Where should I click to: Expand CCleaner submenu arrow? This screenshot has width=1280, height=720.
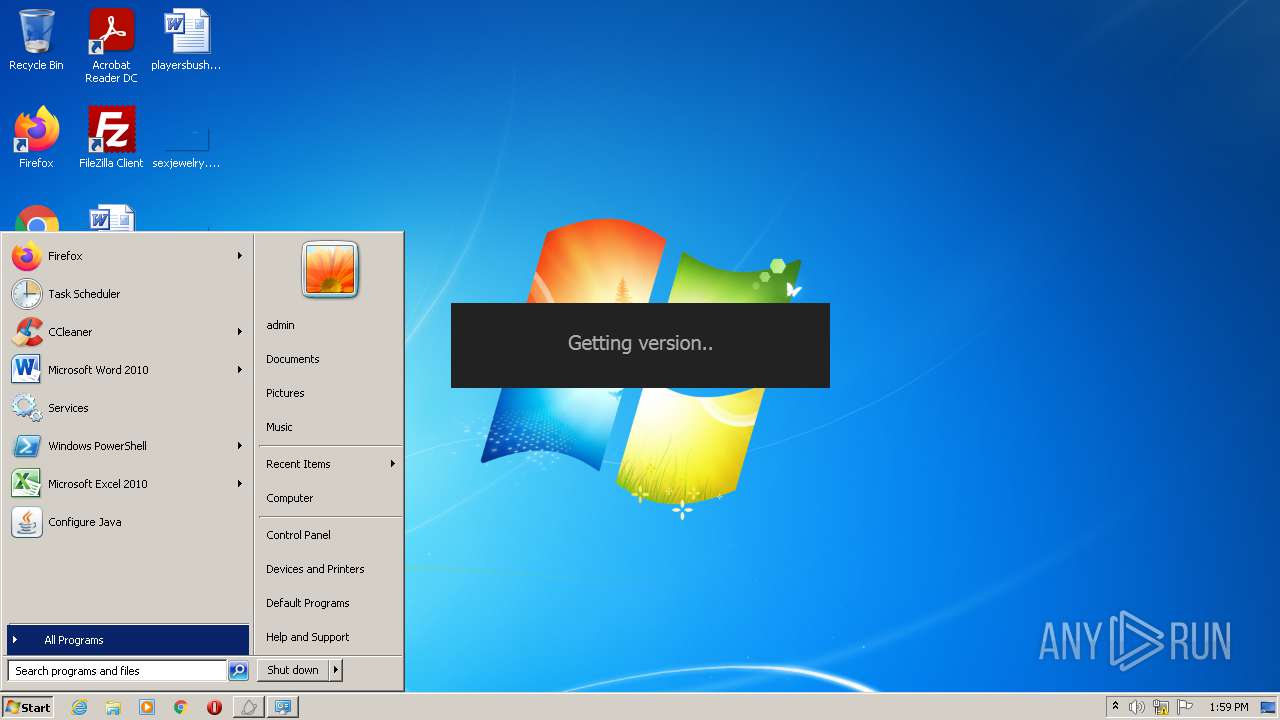(x=240, y=332)
